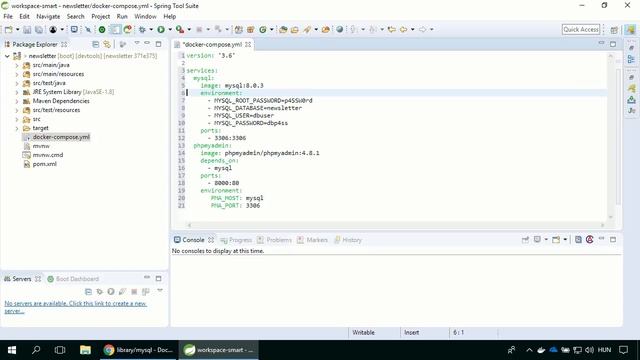This screenshot has width=640, height=360.
Task: Collapse all in Package Explorer
Action: [x=96, y=44]
